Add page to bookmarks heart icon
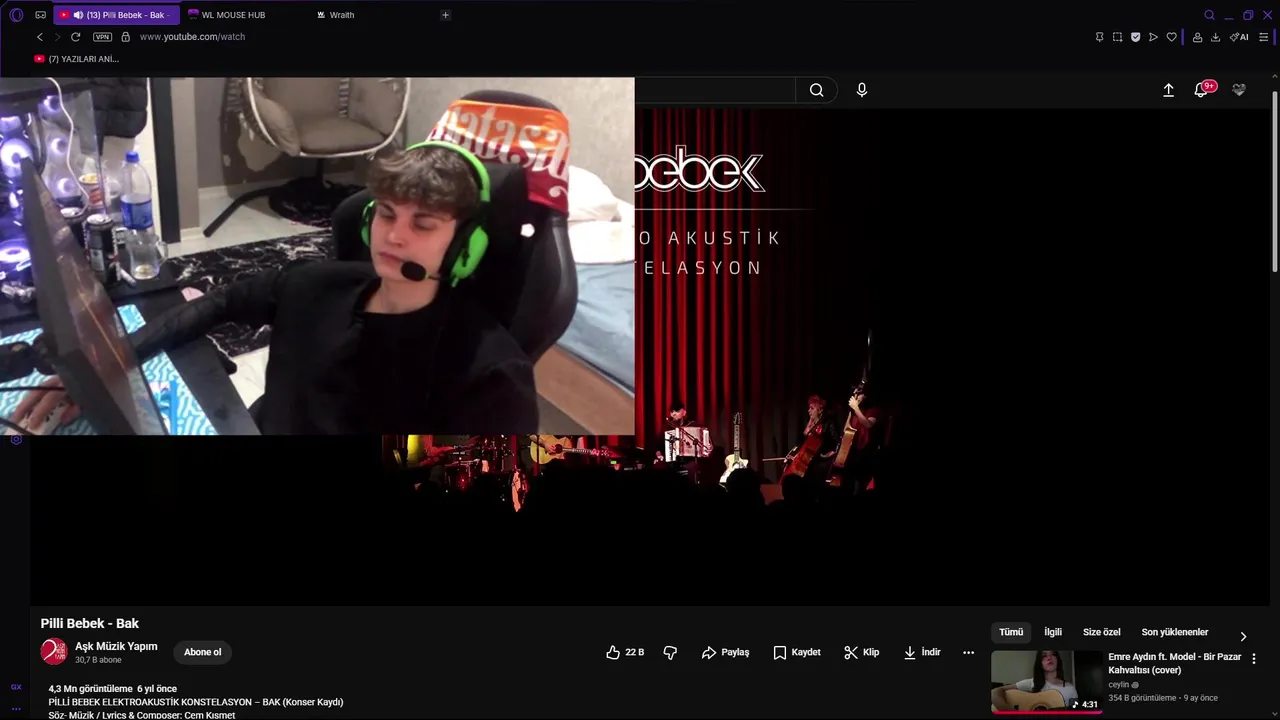 (x=1171, y=37)
